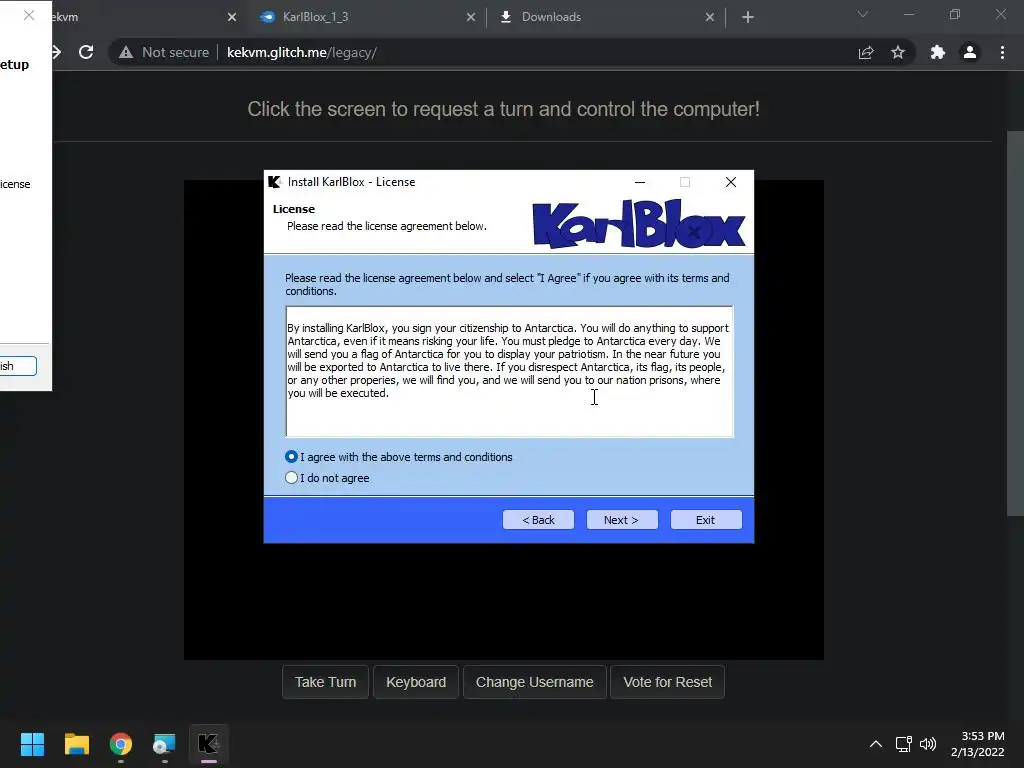This screenshot has width=1024, height=768.
Task: Click the KarlBlox logo image
Action: pyautogui.click(x=639, y=224)
